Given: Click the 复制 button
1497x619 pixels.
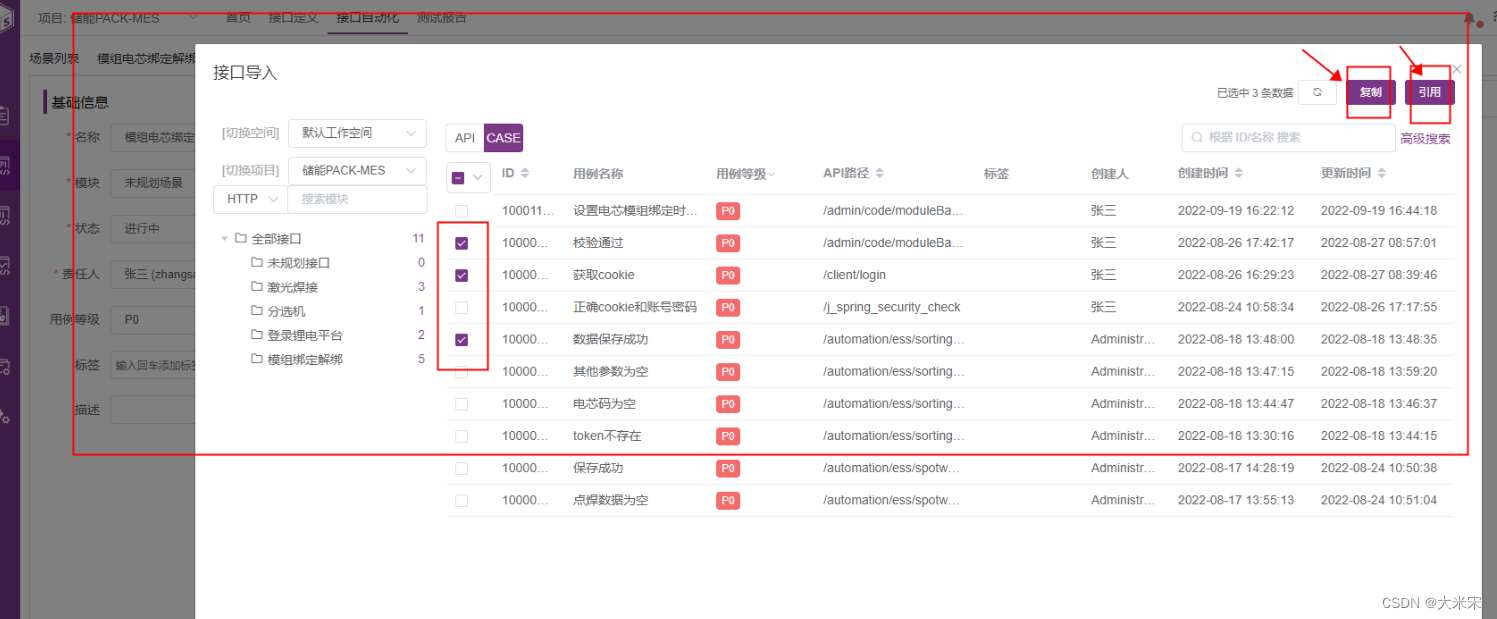Looking at the screenshot, I should click(x=1371, y=92).
